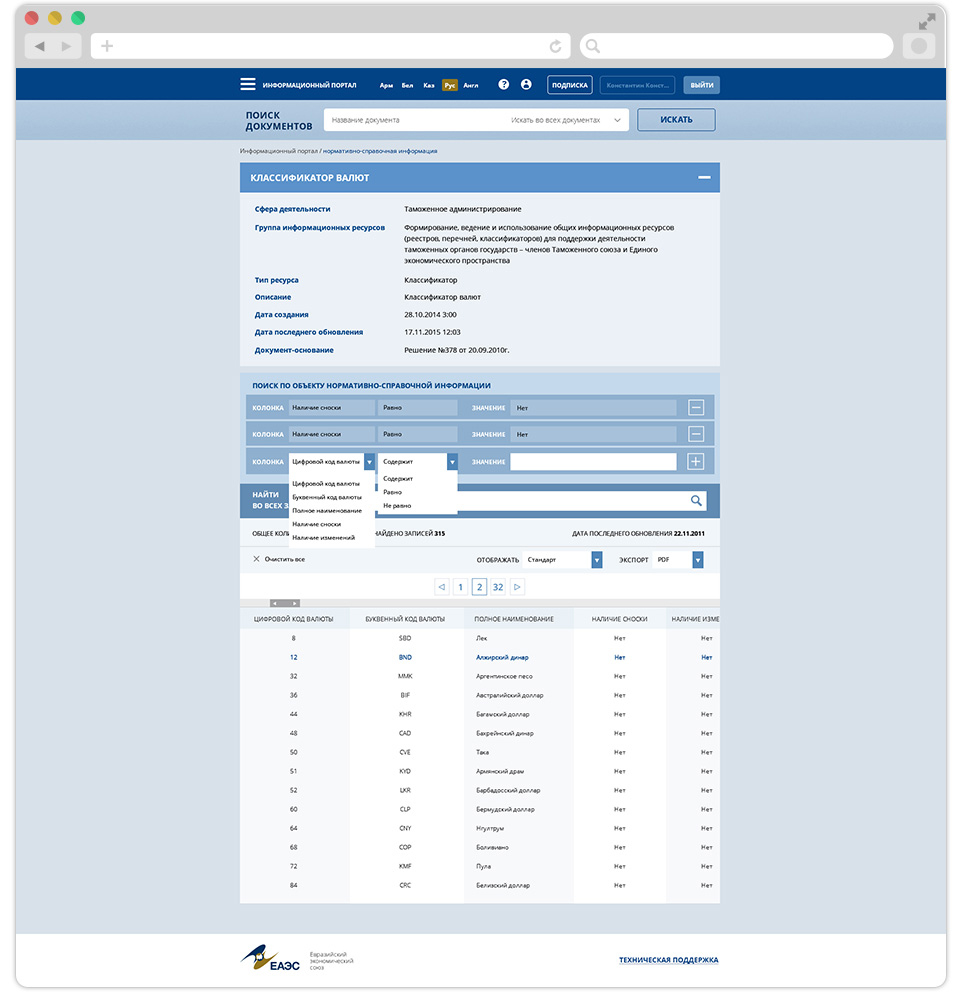Collapse the Классификатор валют panel
The width and height of the screenshot is (960, 999).
704,177
